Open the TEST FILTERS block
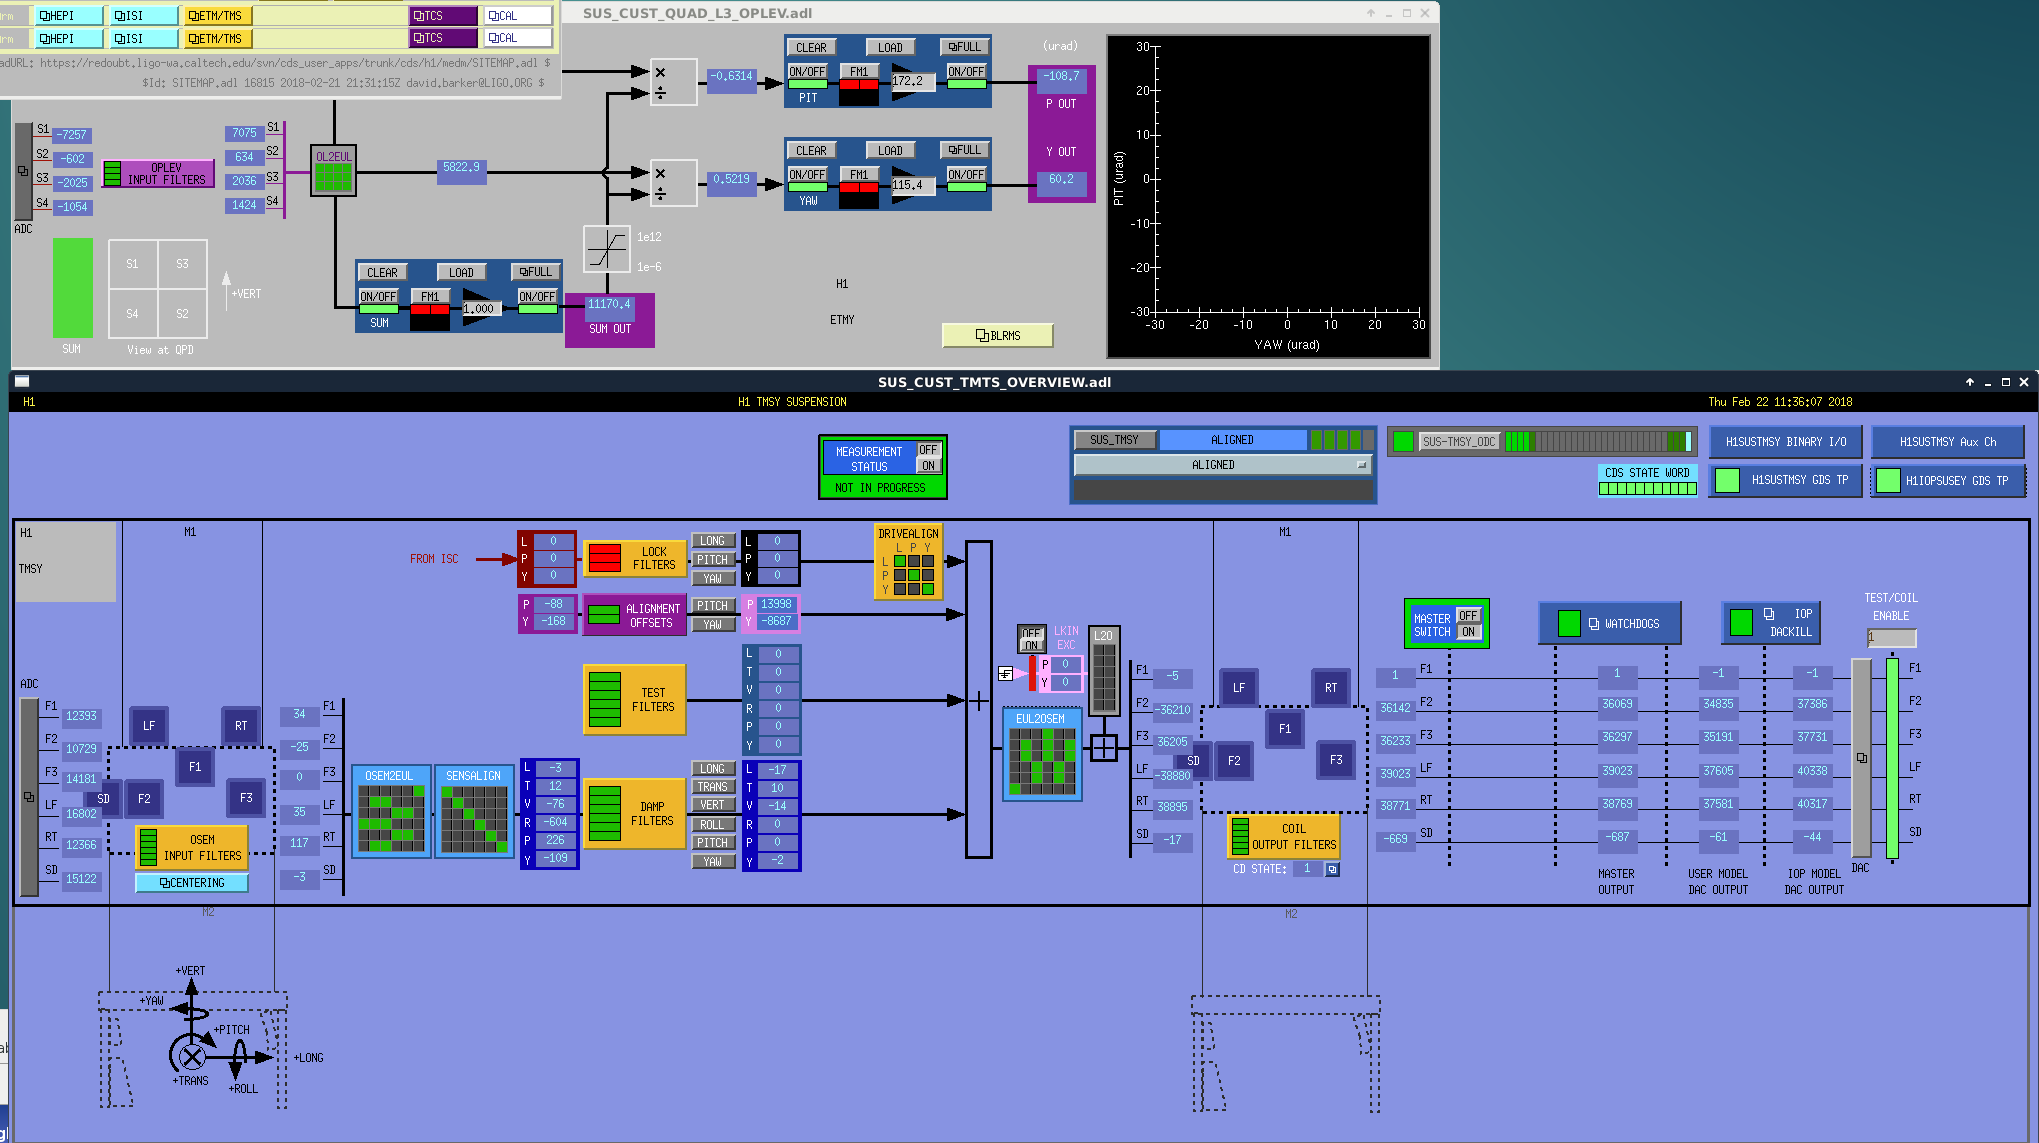 pyautogui.click(x=634, y=699)
